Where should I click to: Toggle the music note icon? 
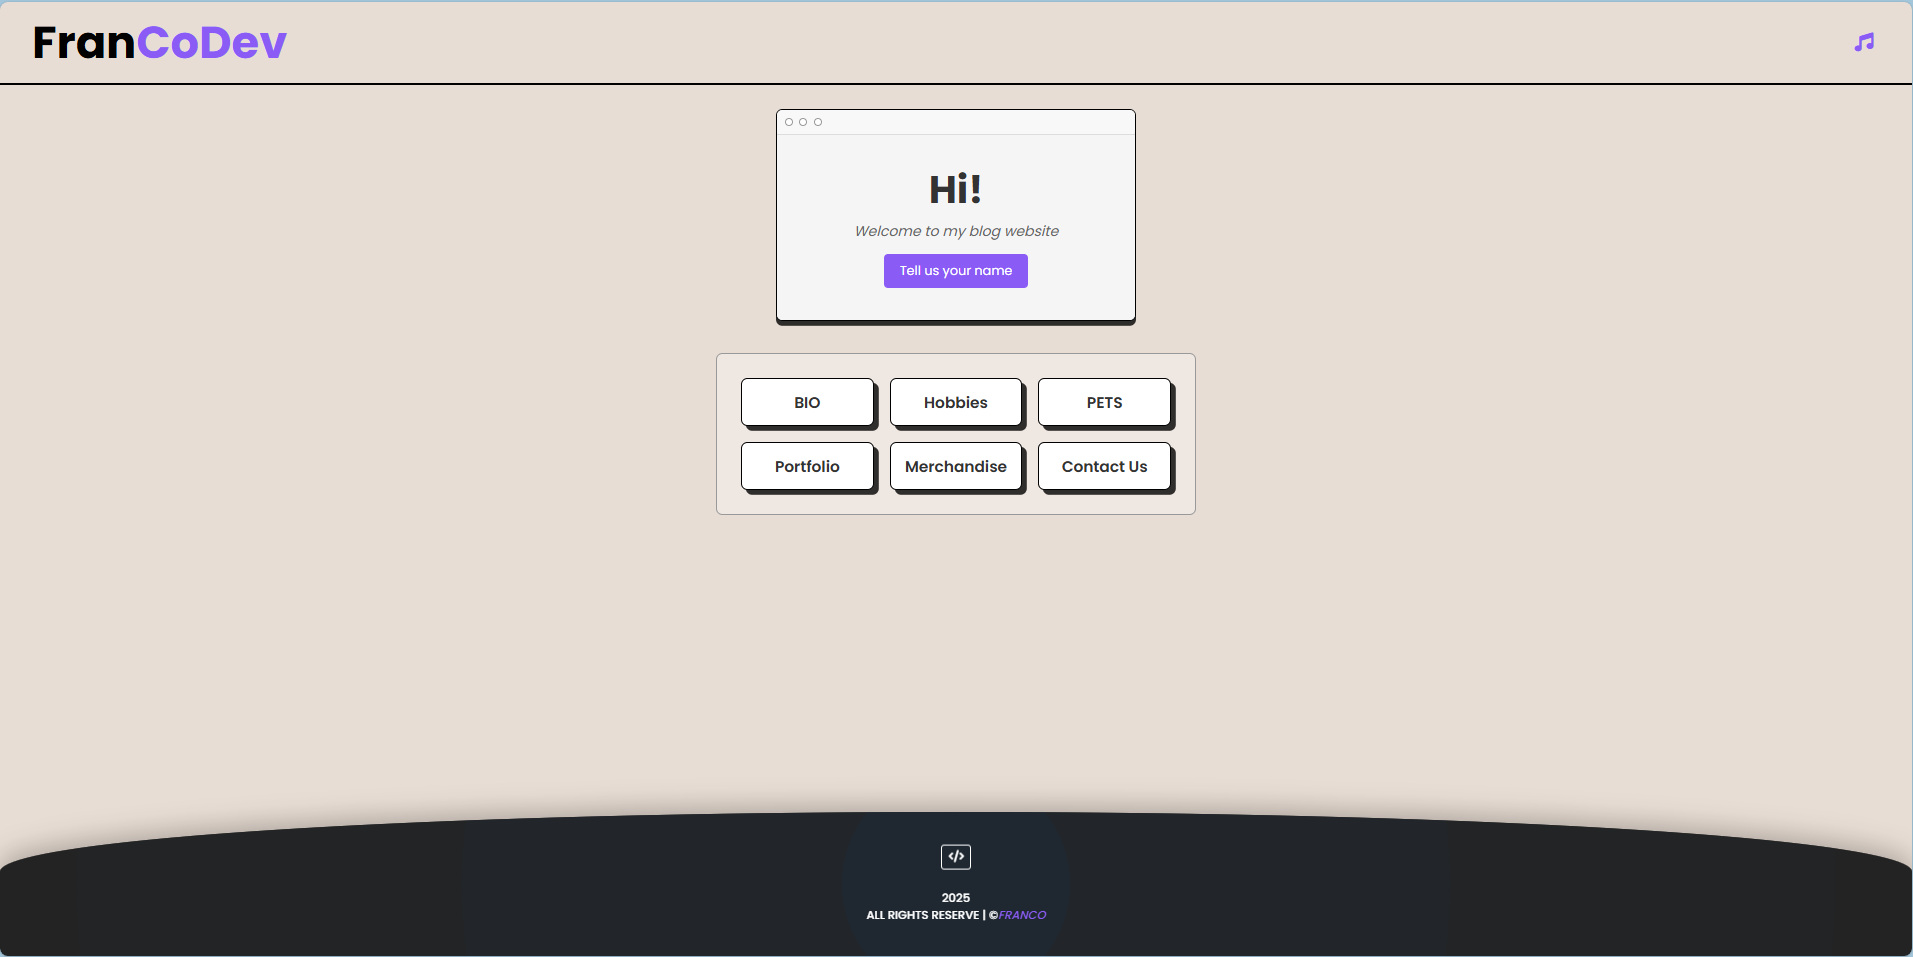[1864, 42]
